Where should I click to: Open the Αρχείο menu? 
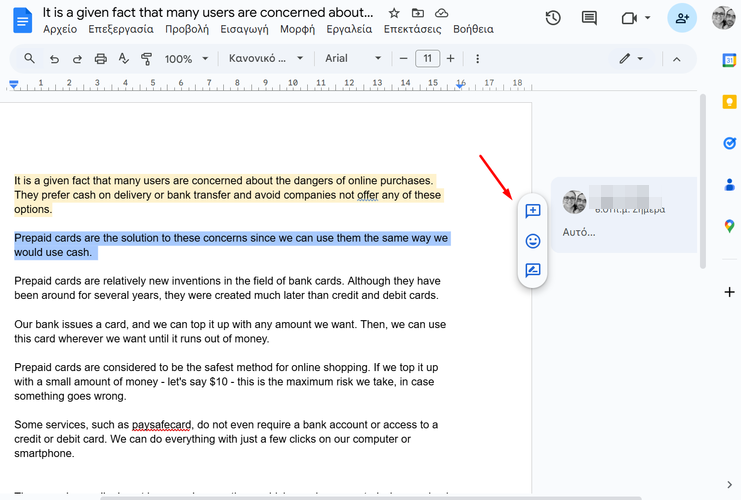tap(60, 30)
